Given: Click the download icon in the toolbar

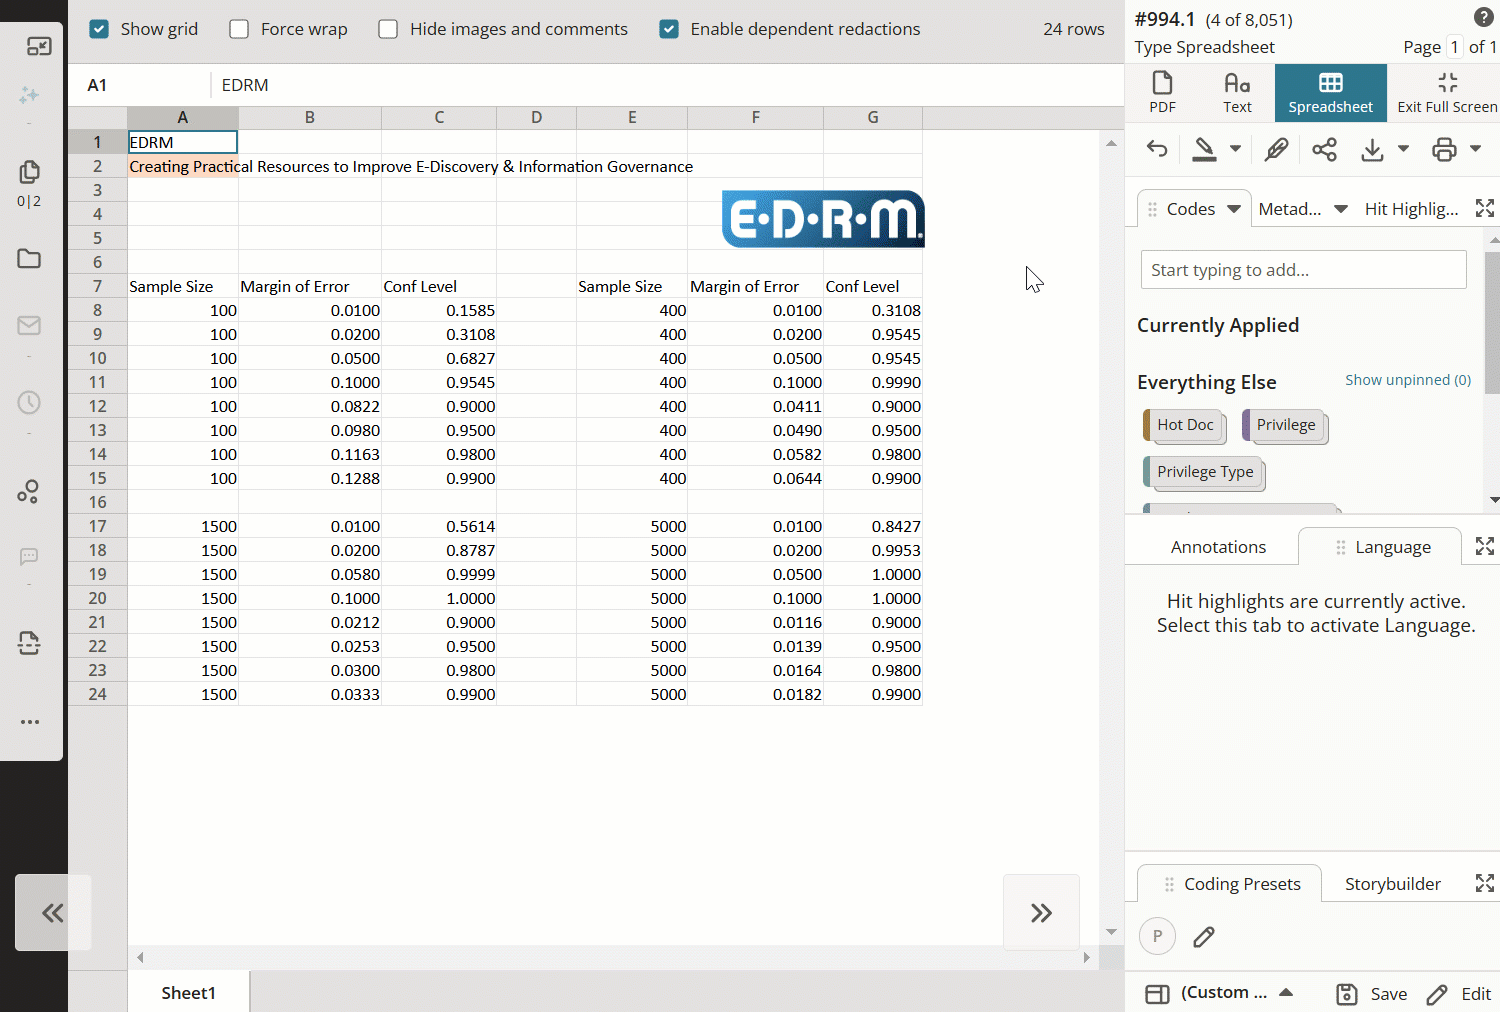Looking at the screenshot, I should pos(1370,149).
